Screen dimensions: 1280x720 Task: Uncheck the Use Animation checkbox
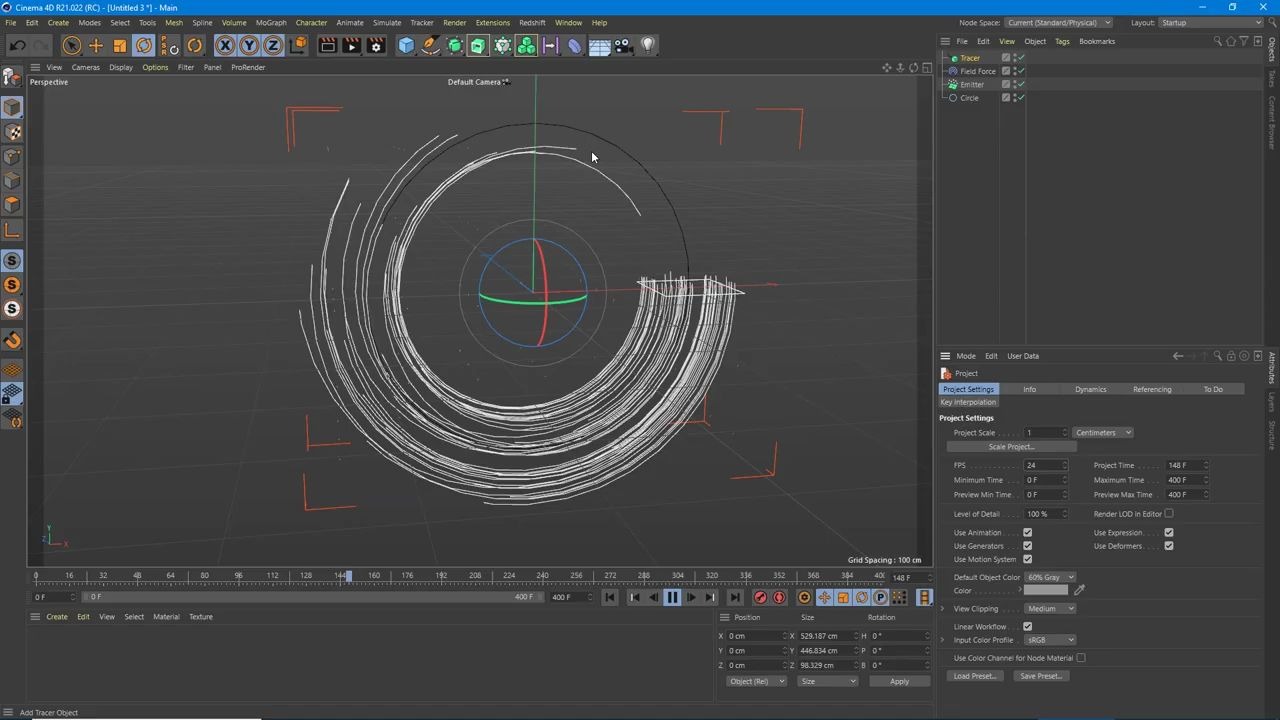coord(1027,533)
